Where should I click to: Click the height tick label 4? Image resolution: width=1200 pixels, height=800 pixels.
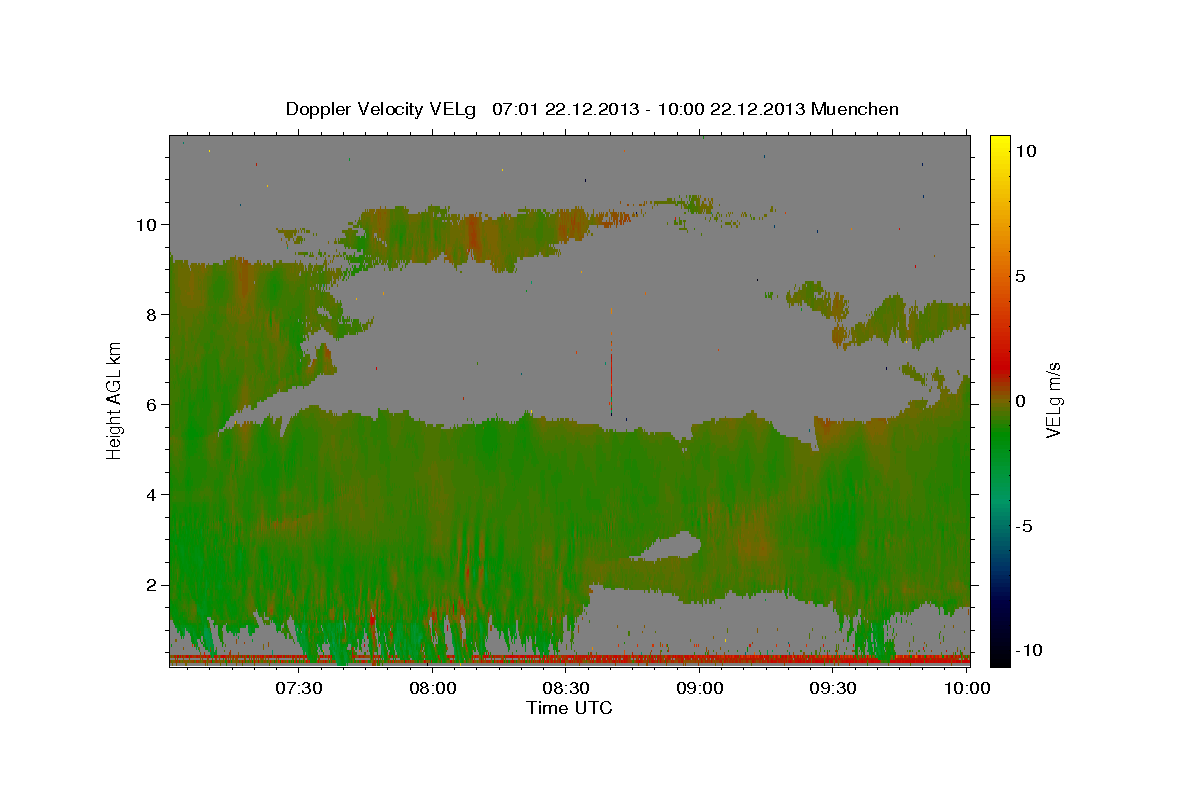click(151, 494)
